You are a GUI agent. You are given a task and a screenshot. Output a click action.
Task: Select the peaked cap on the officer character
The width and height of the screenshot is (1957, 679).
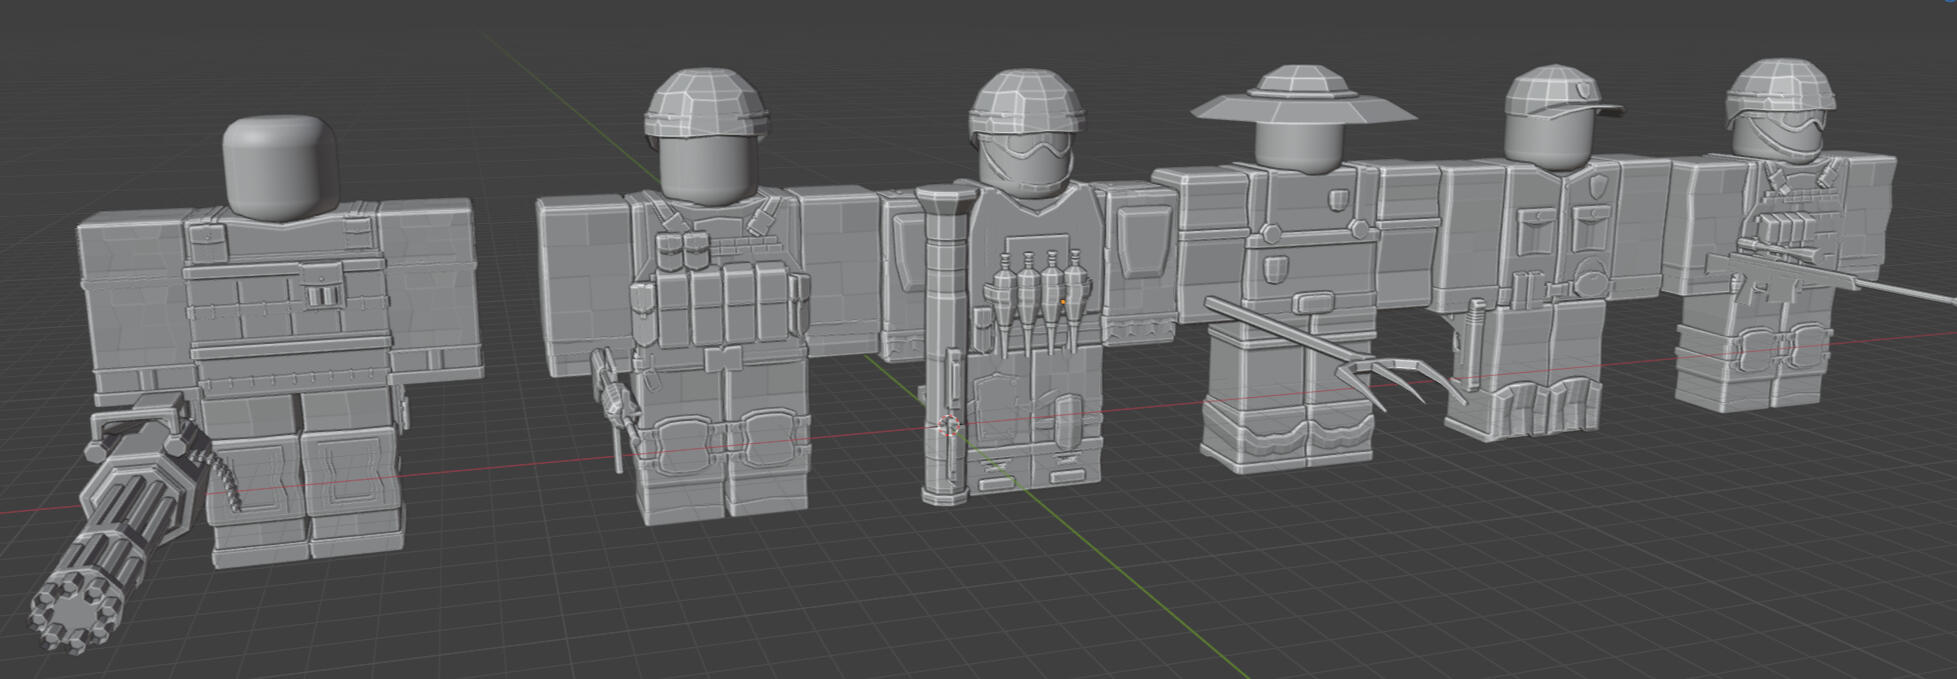(1560, 93)
